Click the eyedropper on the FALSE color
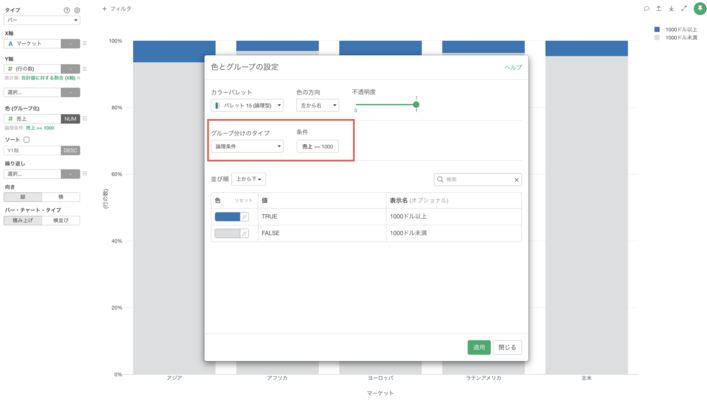Screen dimensions: 707x400 click(x=244, y=233)
